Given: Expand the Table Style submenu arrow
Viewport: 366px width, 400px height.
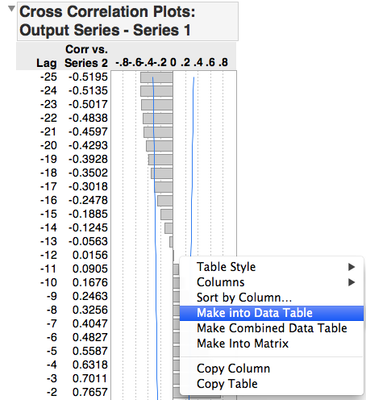Looking at the screenshot, I should click(x=351, y=267).
